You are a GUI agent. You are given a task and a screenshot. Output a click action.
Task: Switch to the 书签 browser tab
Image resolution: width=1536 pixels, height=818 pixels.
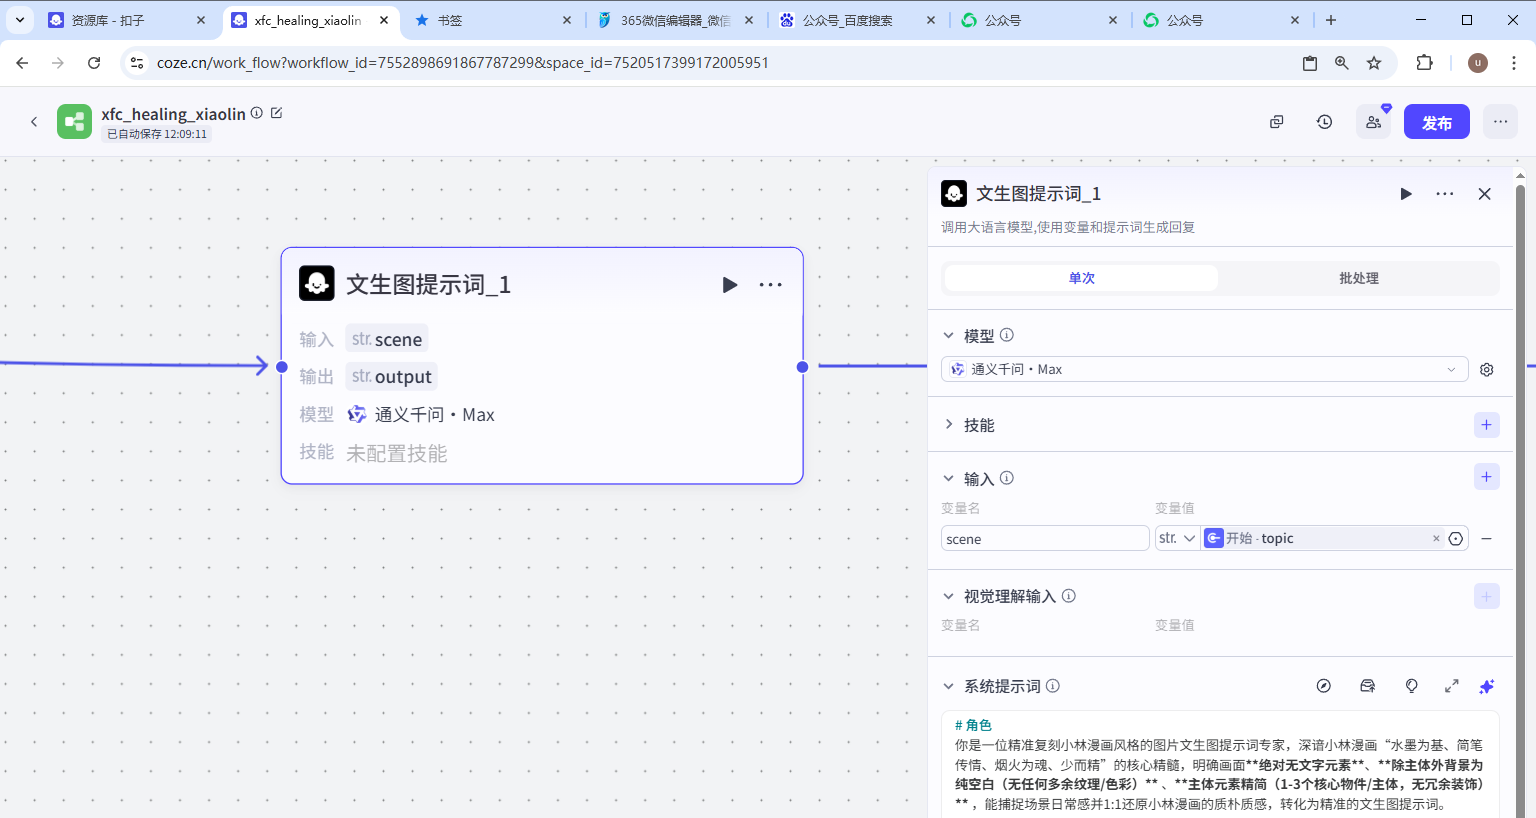pos(490,20)
